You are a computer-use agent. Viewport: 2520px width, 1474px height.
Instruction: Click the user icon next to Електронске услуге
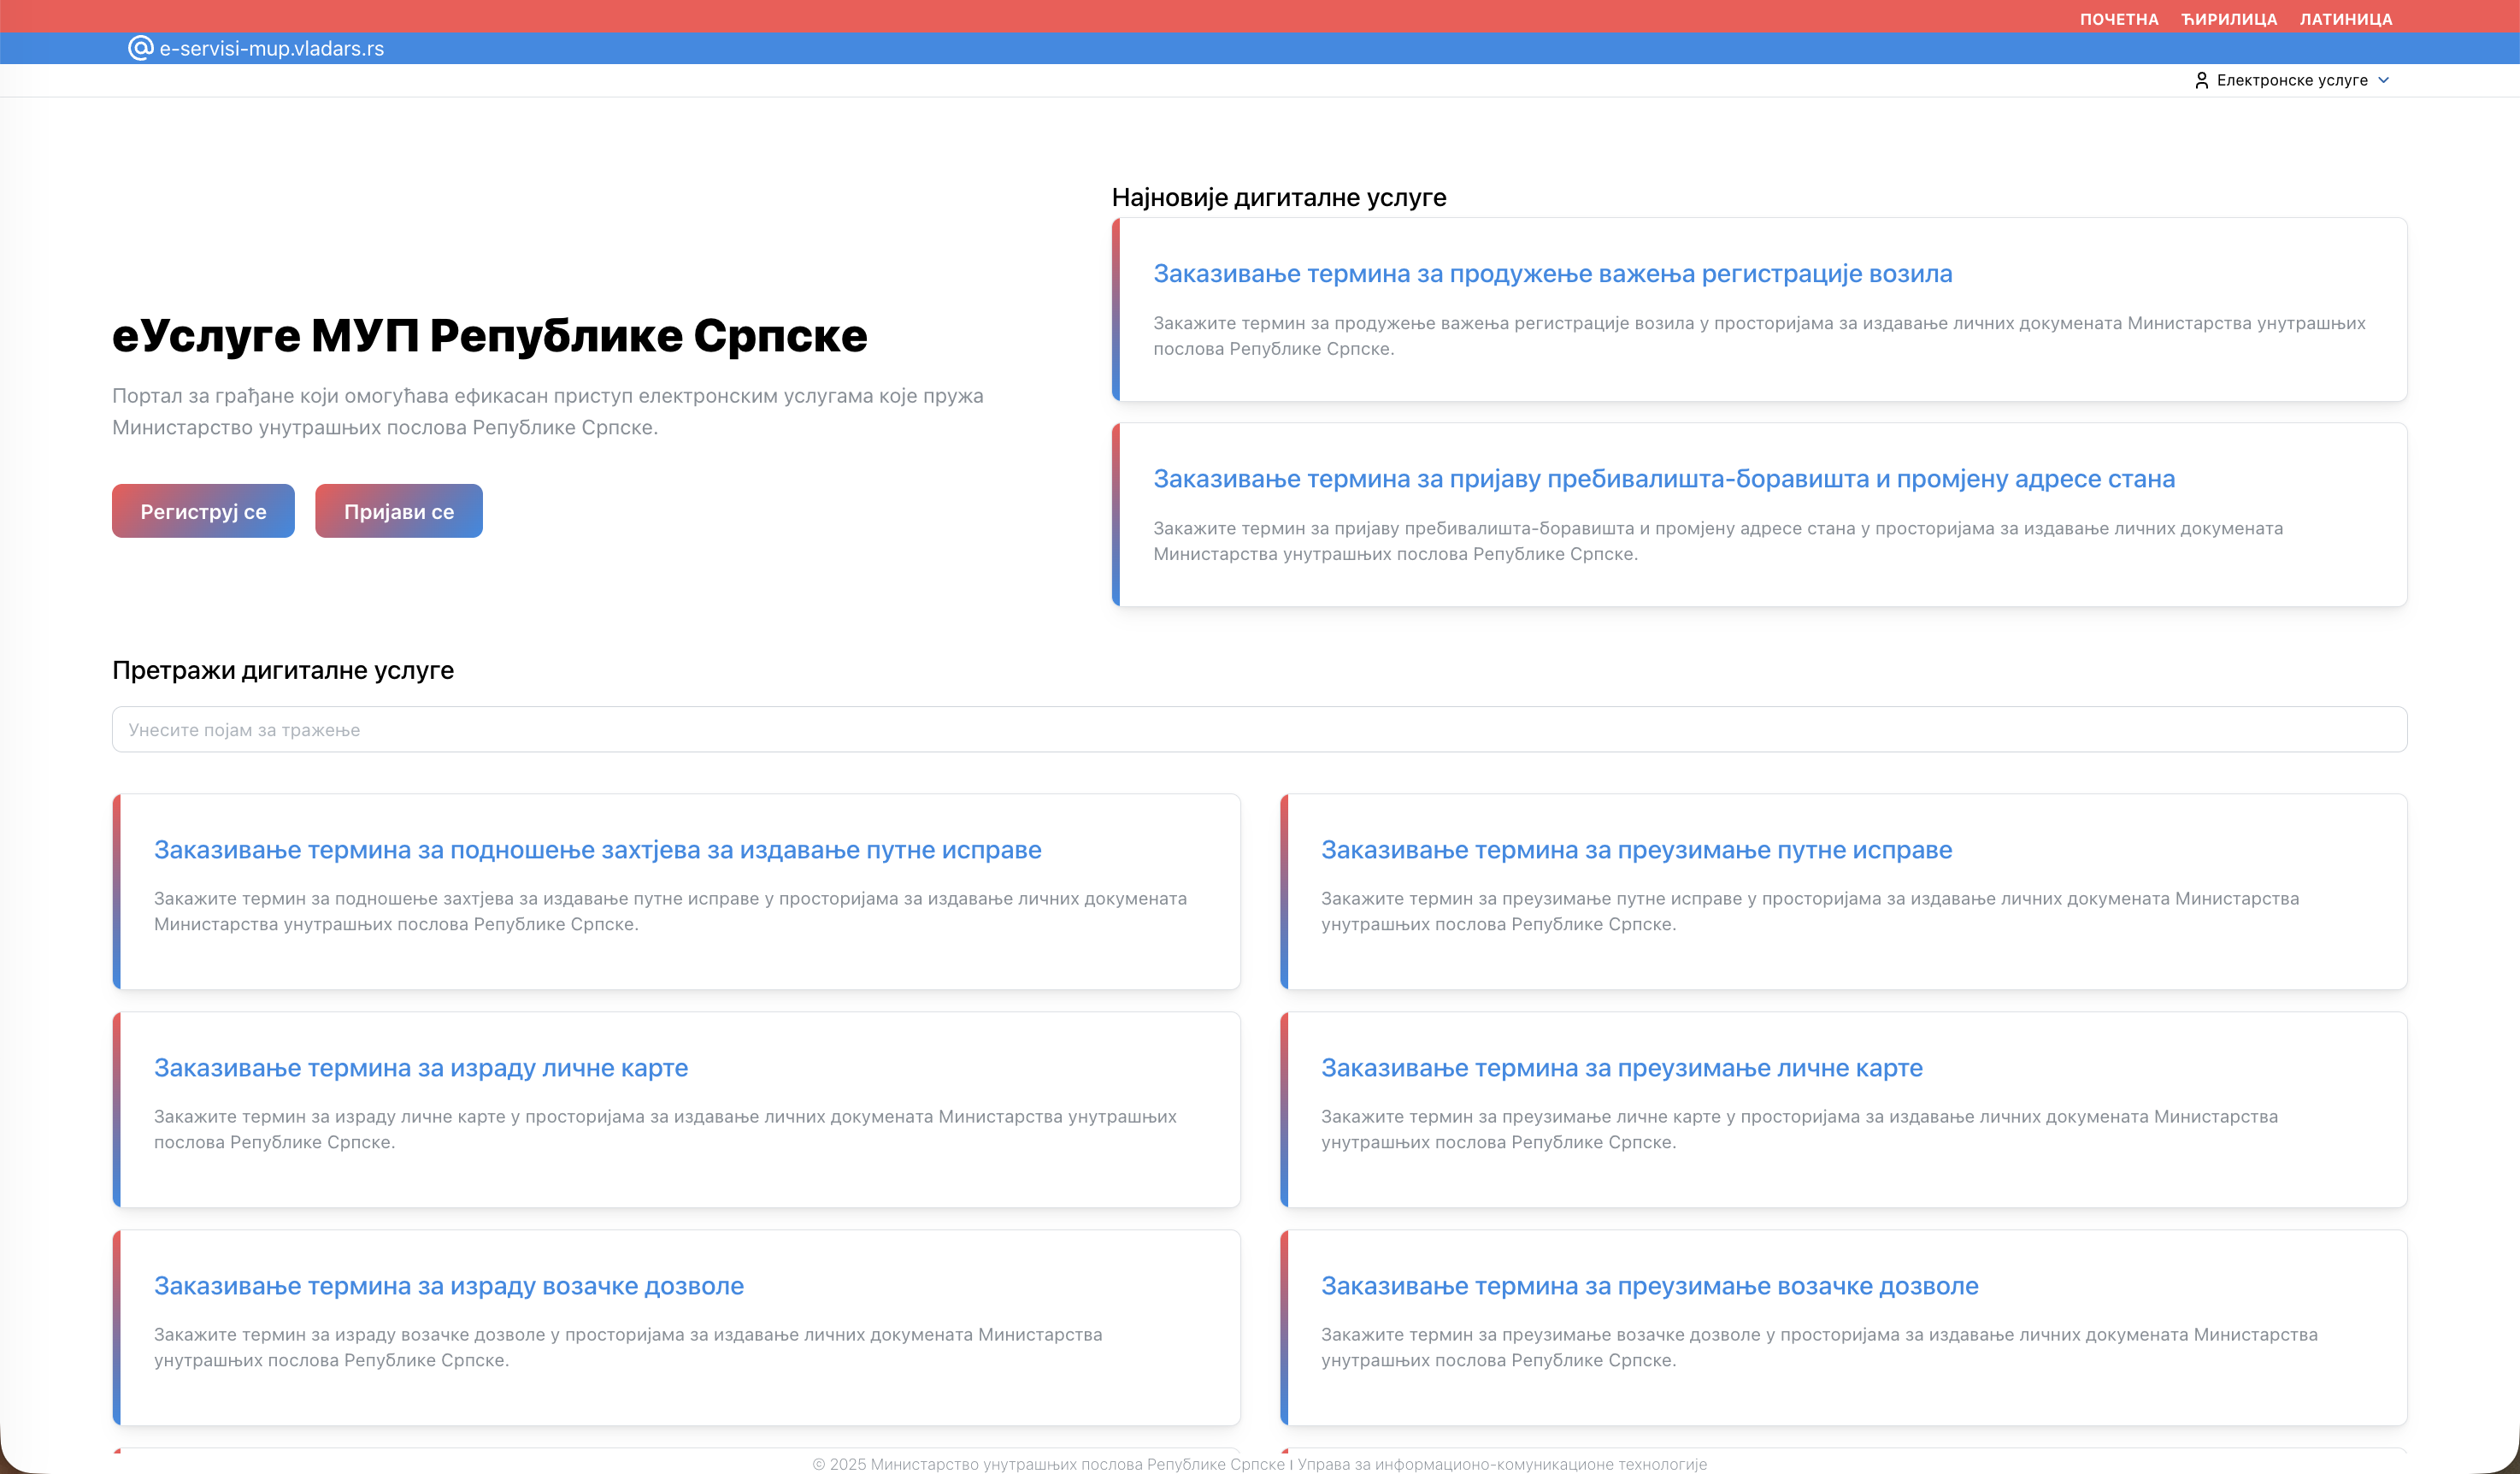tap(2201, 80)
